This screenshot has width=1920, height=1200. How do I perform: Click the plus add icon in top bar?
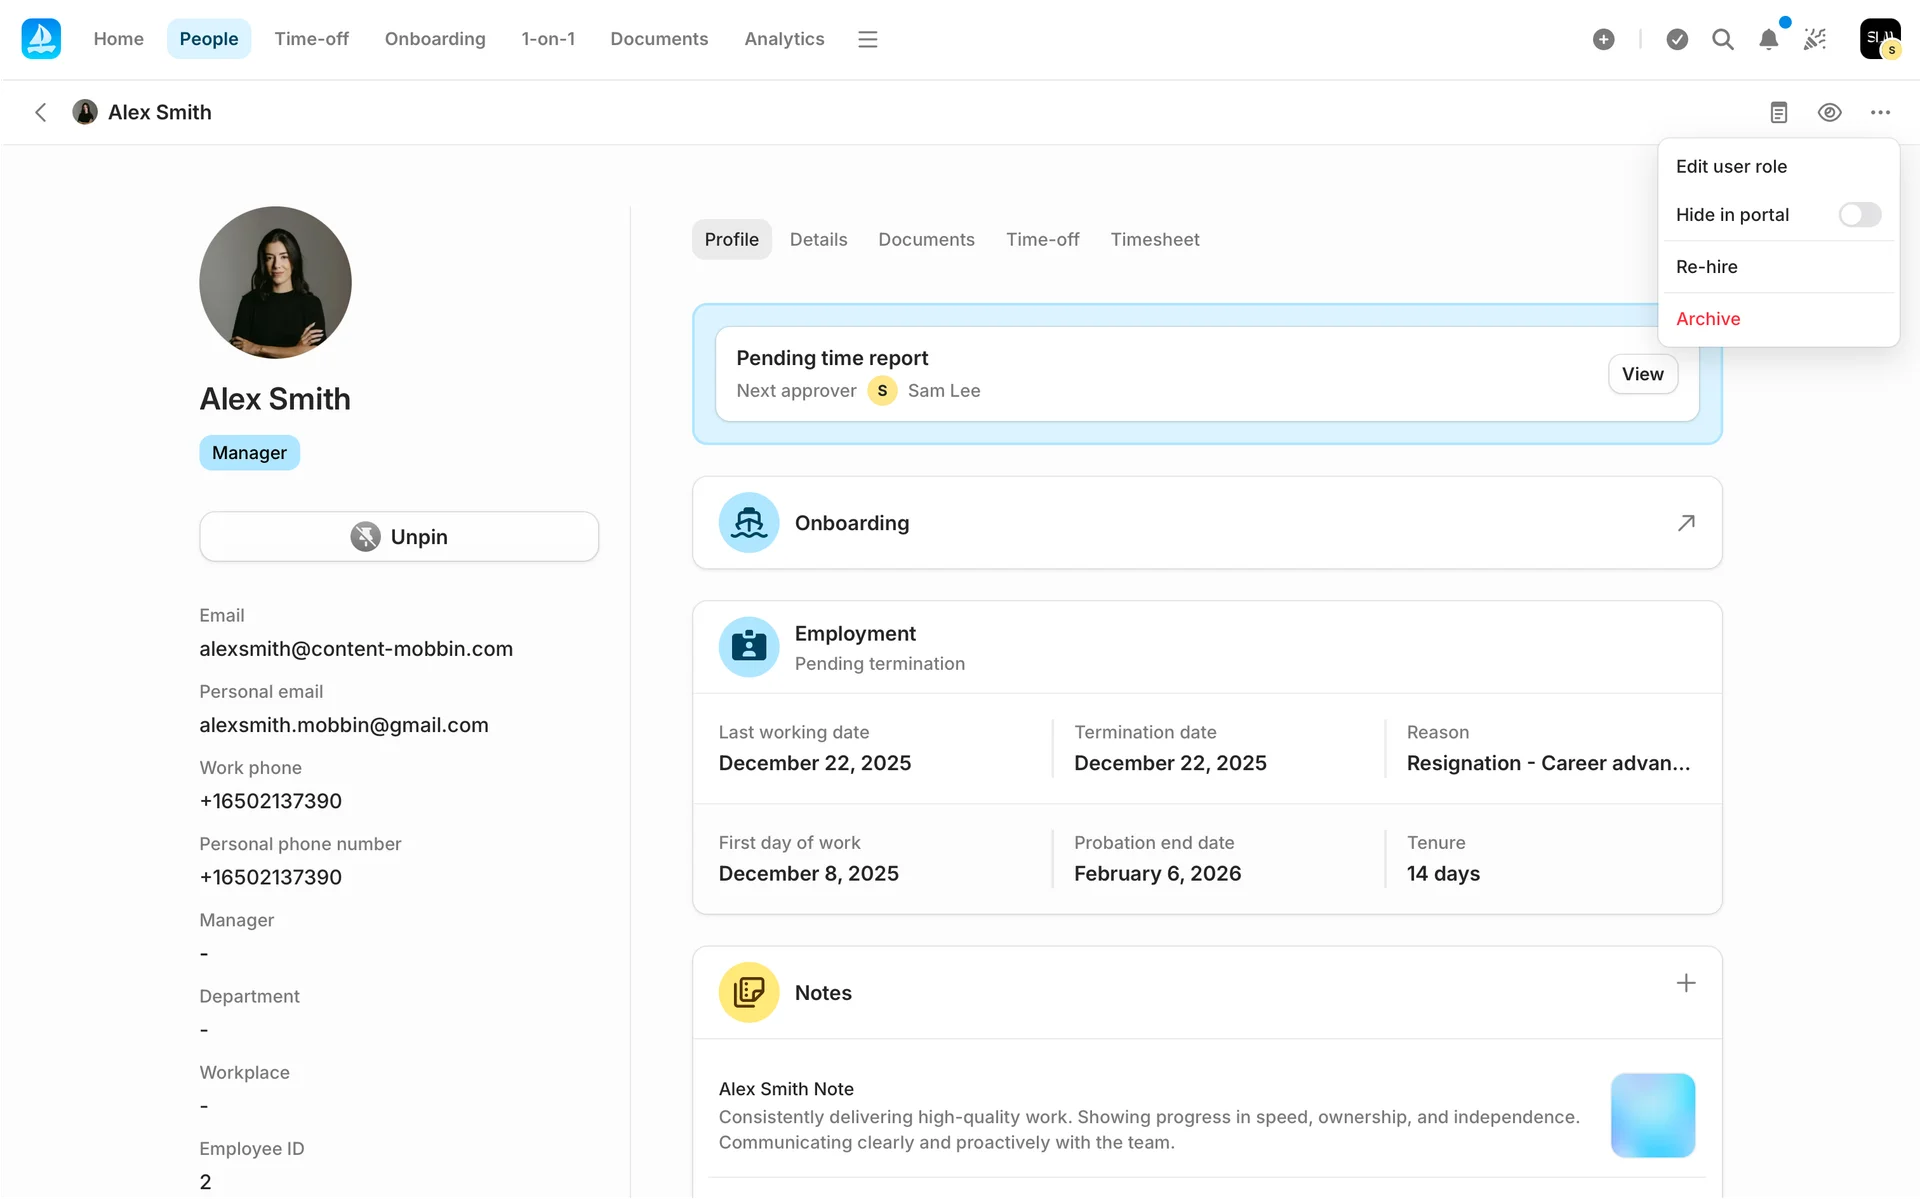[x=1603, y=39]
